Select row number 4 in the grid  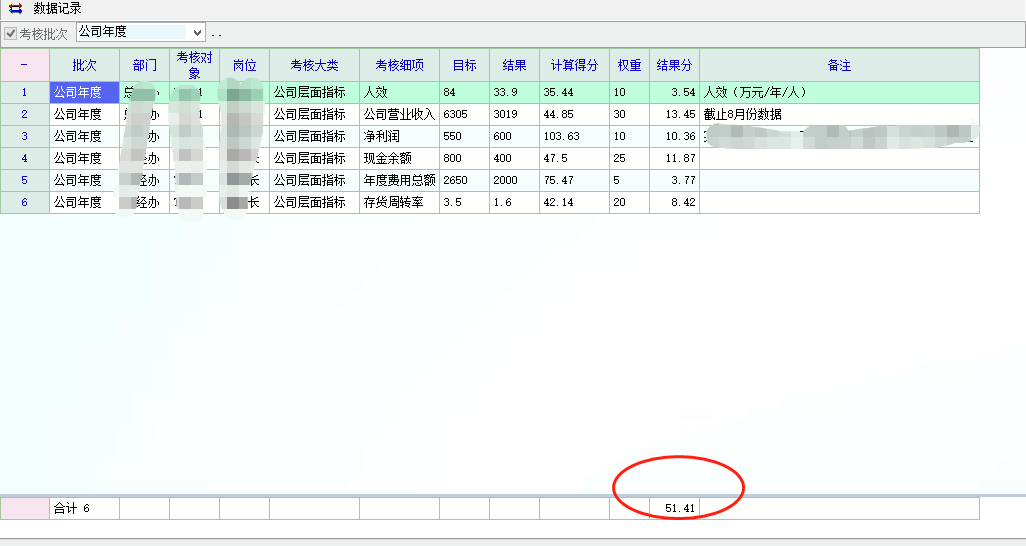pos(24,158)
